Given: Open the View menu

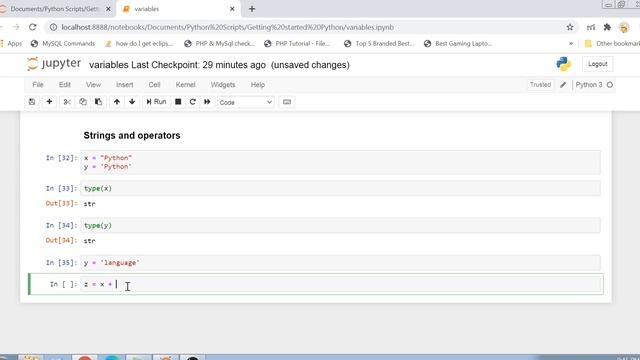Looking at the screenshot, I should (x=93, y=84).
